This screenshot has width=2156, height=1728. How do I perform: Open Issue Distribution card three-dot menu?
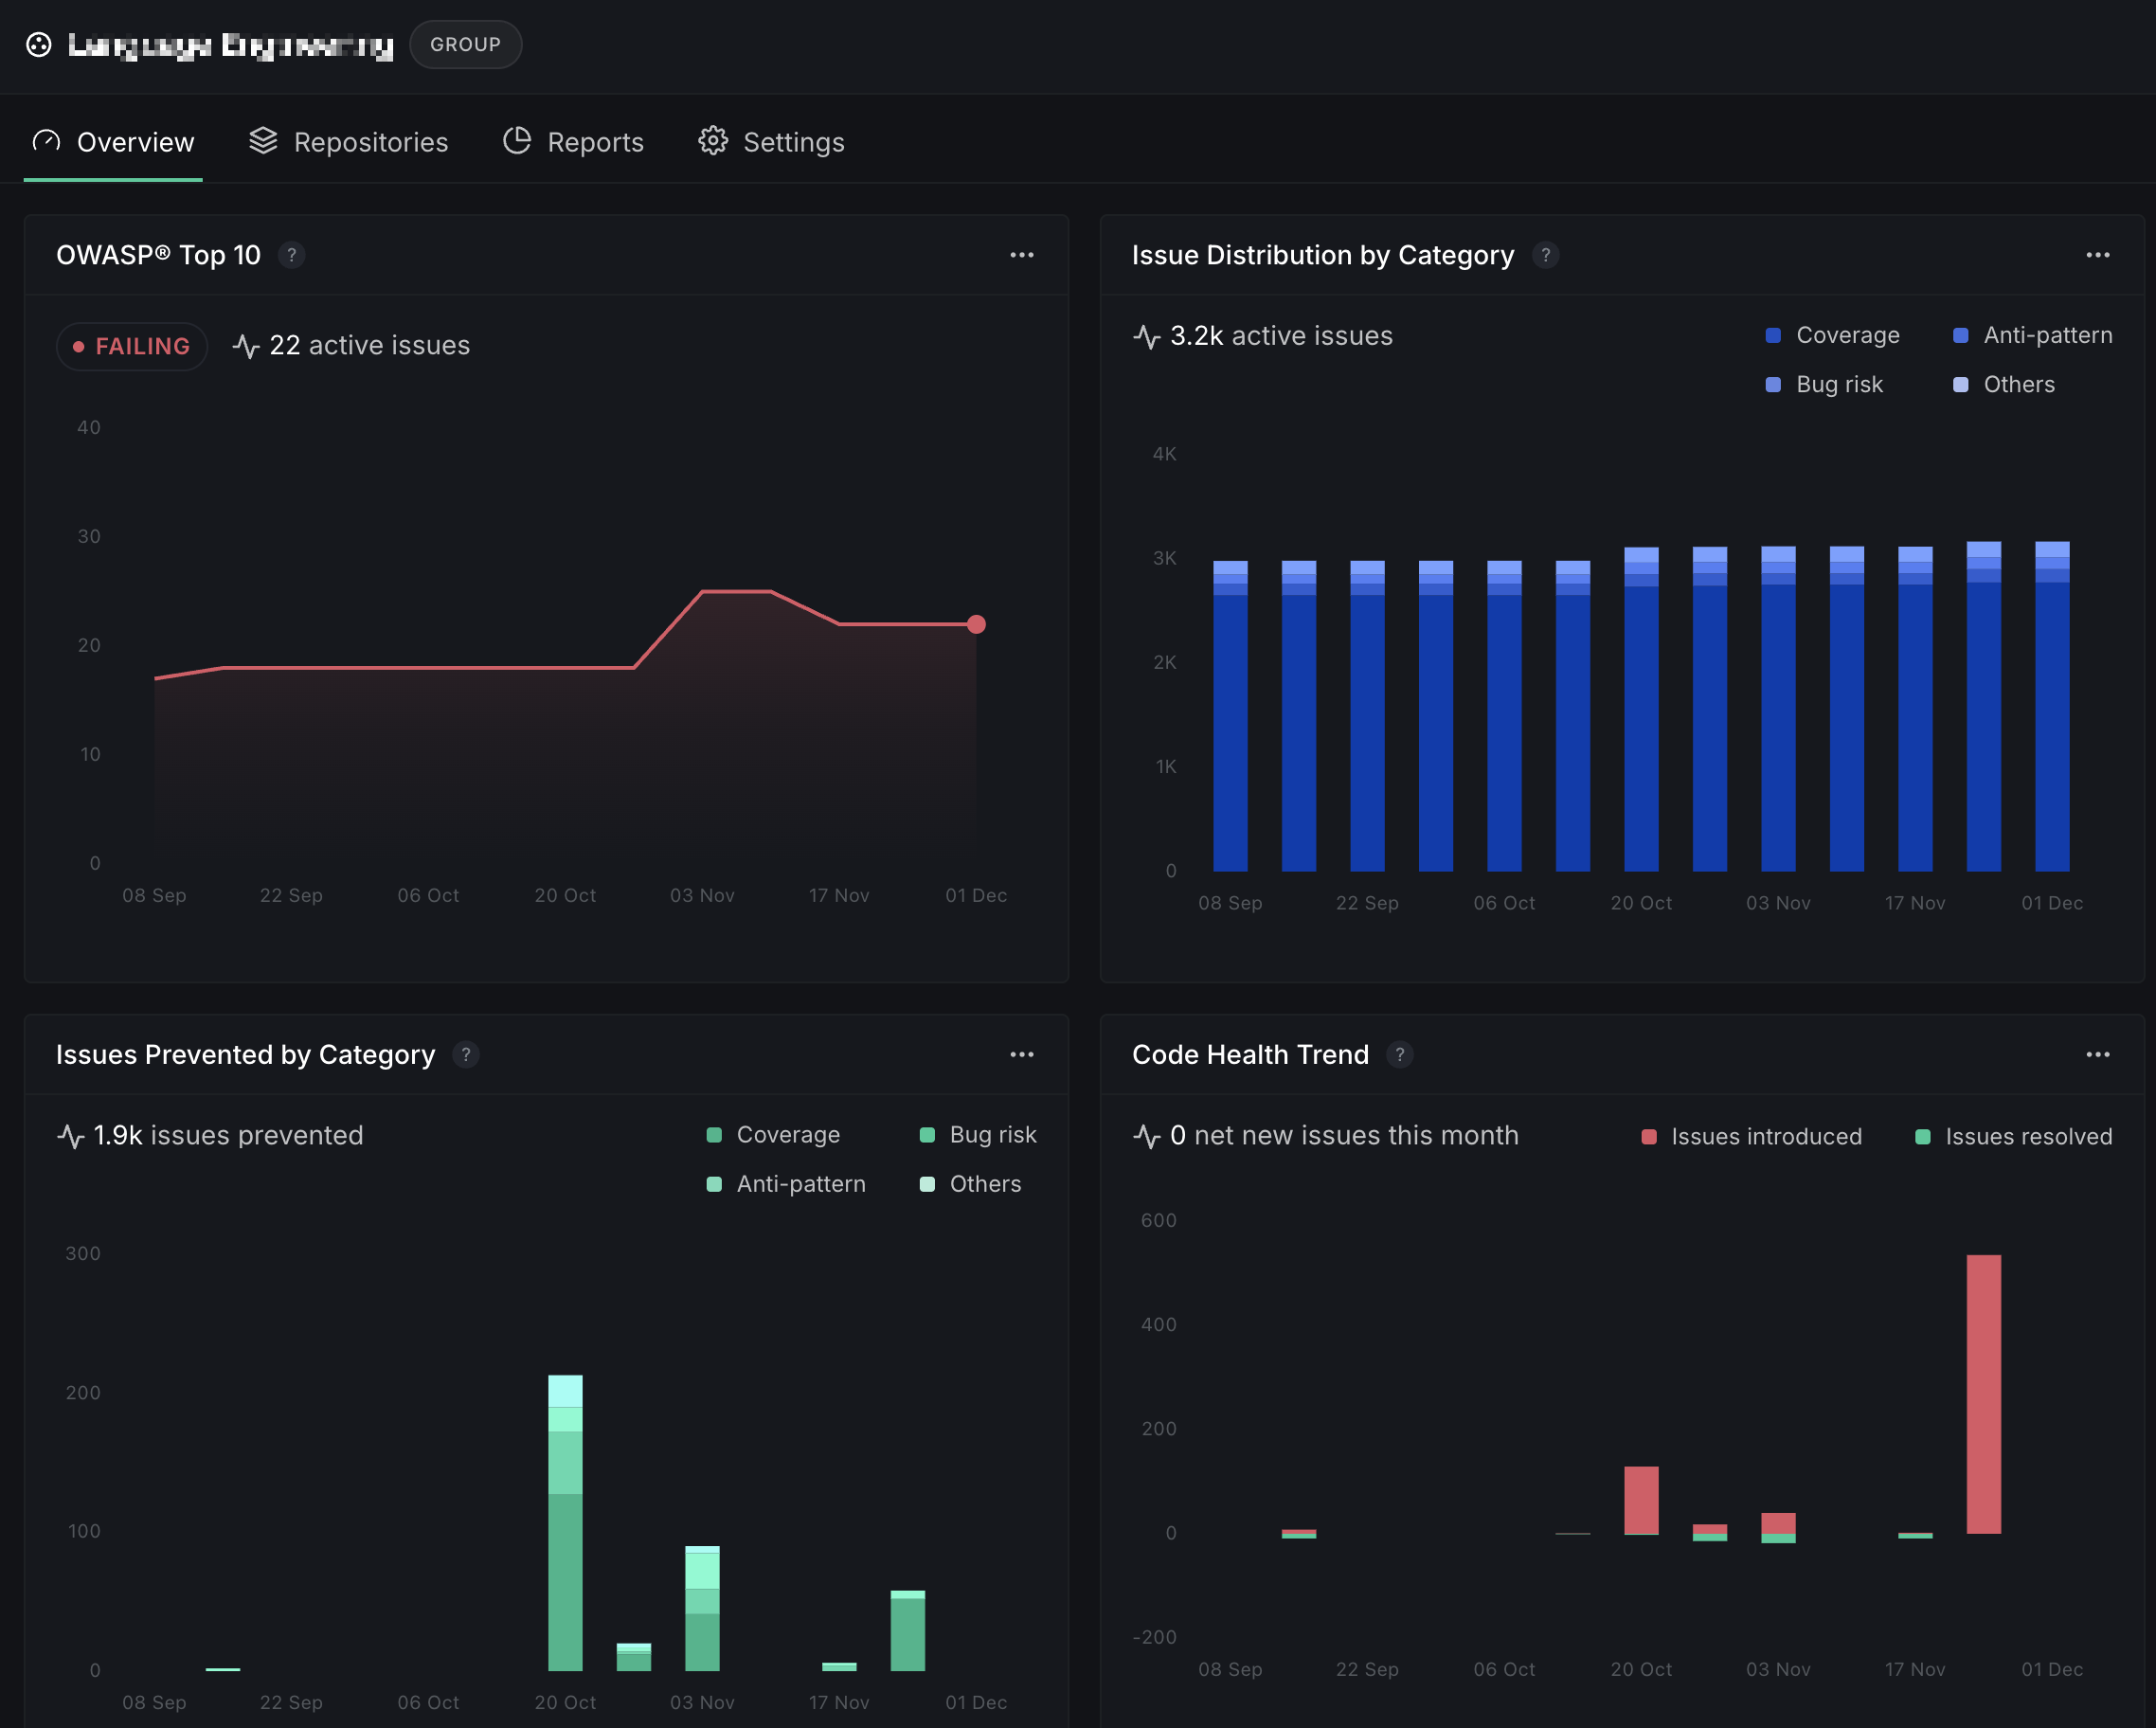(x=2097, y=255)
